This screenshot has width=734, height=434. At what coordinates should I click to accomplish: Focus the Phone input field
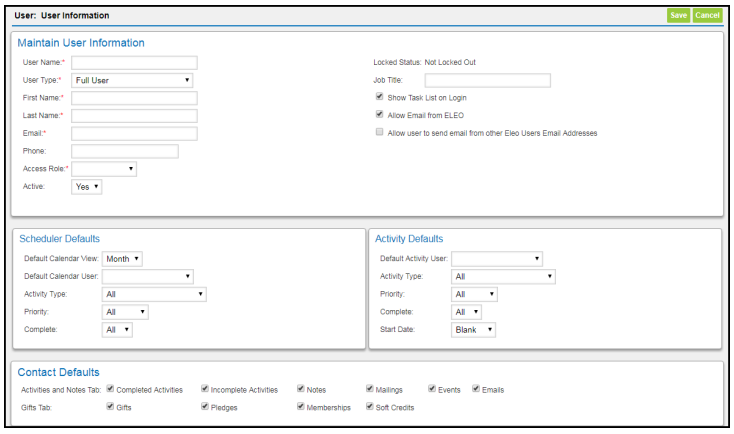(x=125, y=151)
